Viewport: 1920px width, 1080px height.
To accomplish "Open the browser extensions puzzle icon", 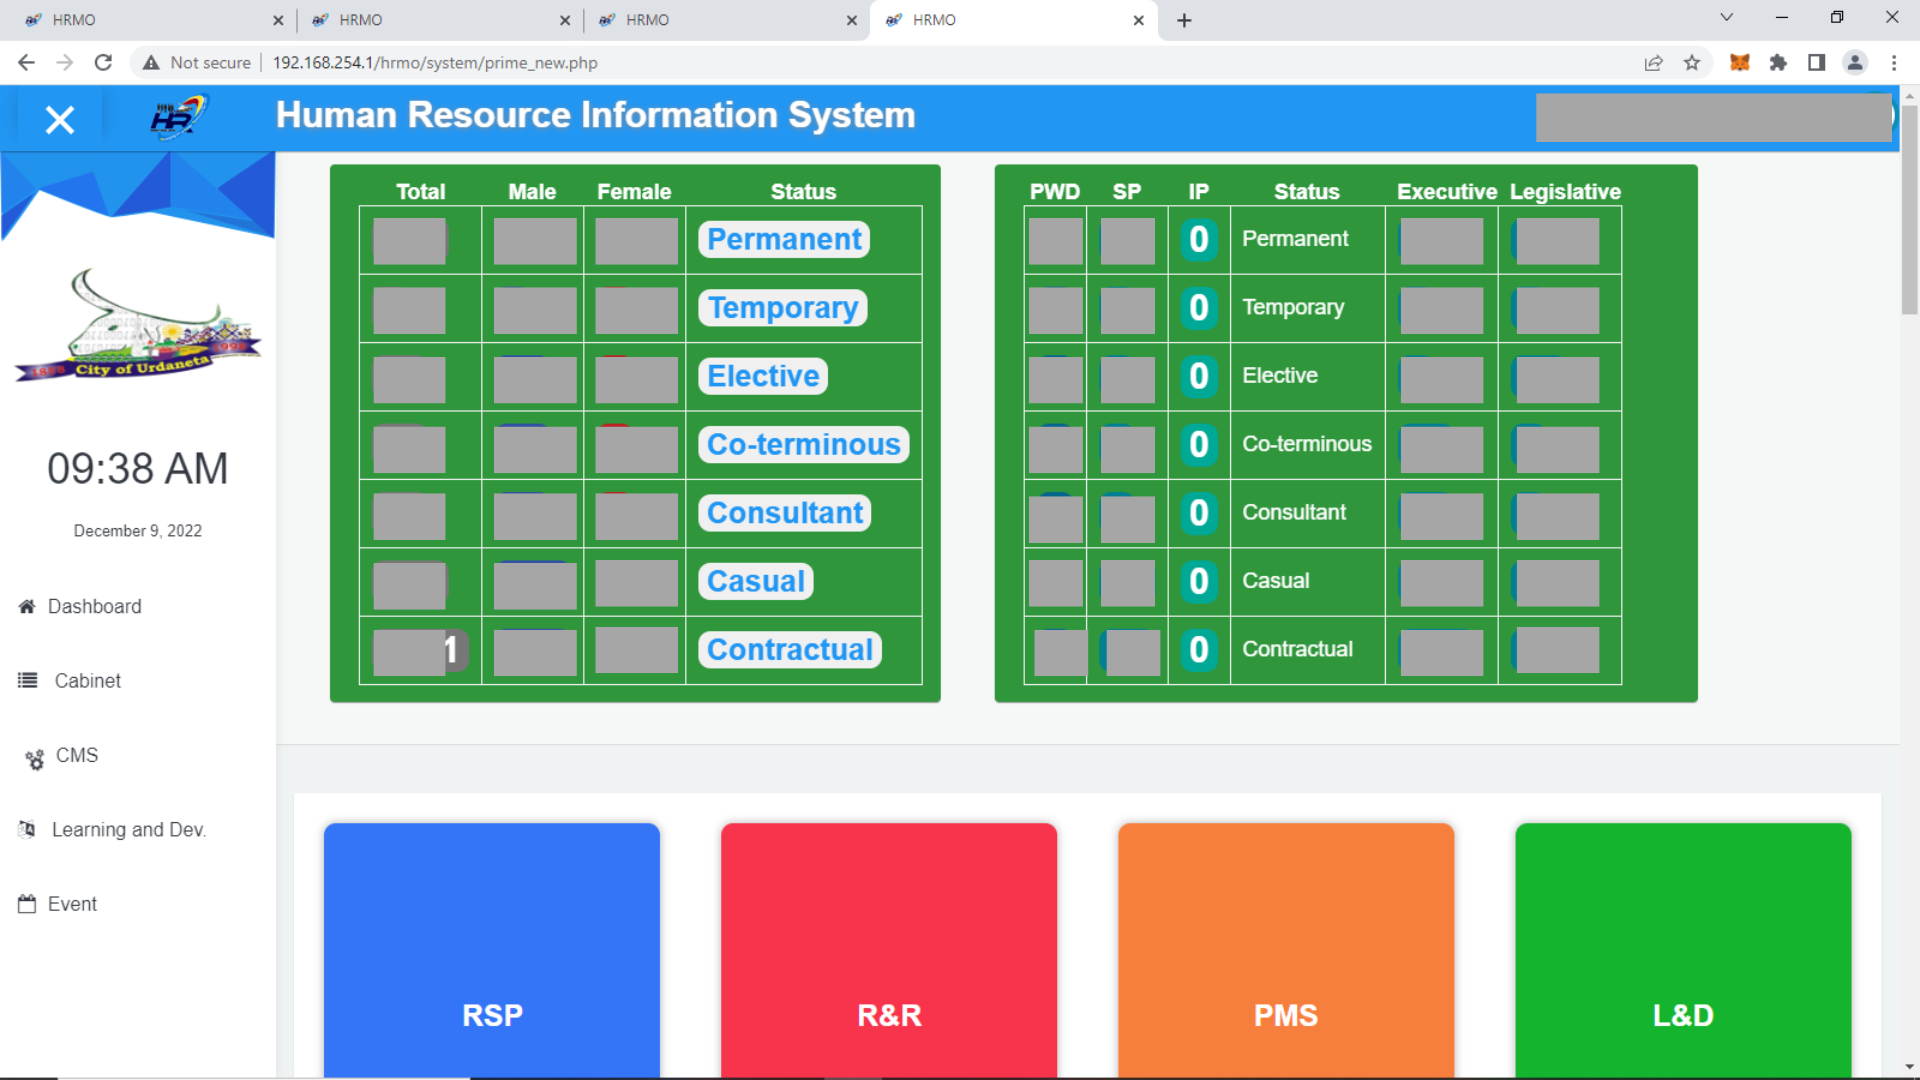I will point(1777,63).
